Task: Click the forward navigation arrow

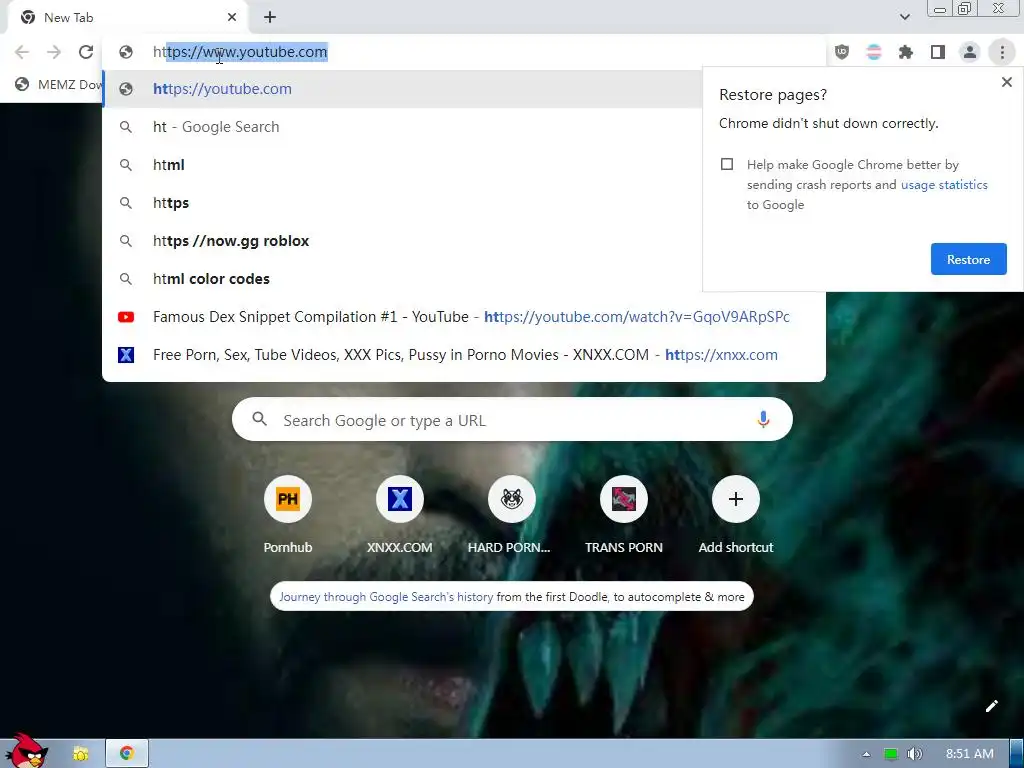Action: pos(54,52)
